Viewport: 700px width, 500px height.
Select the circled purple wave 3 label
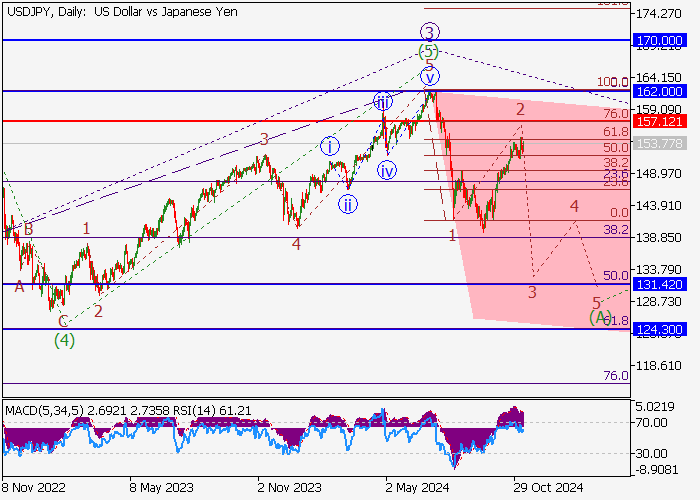coord(429,32)
